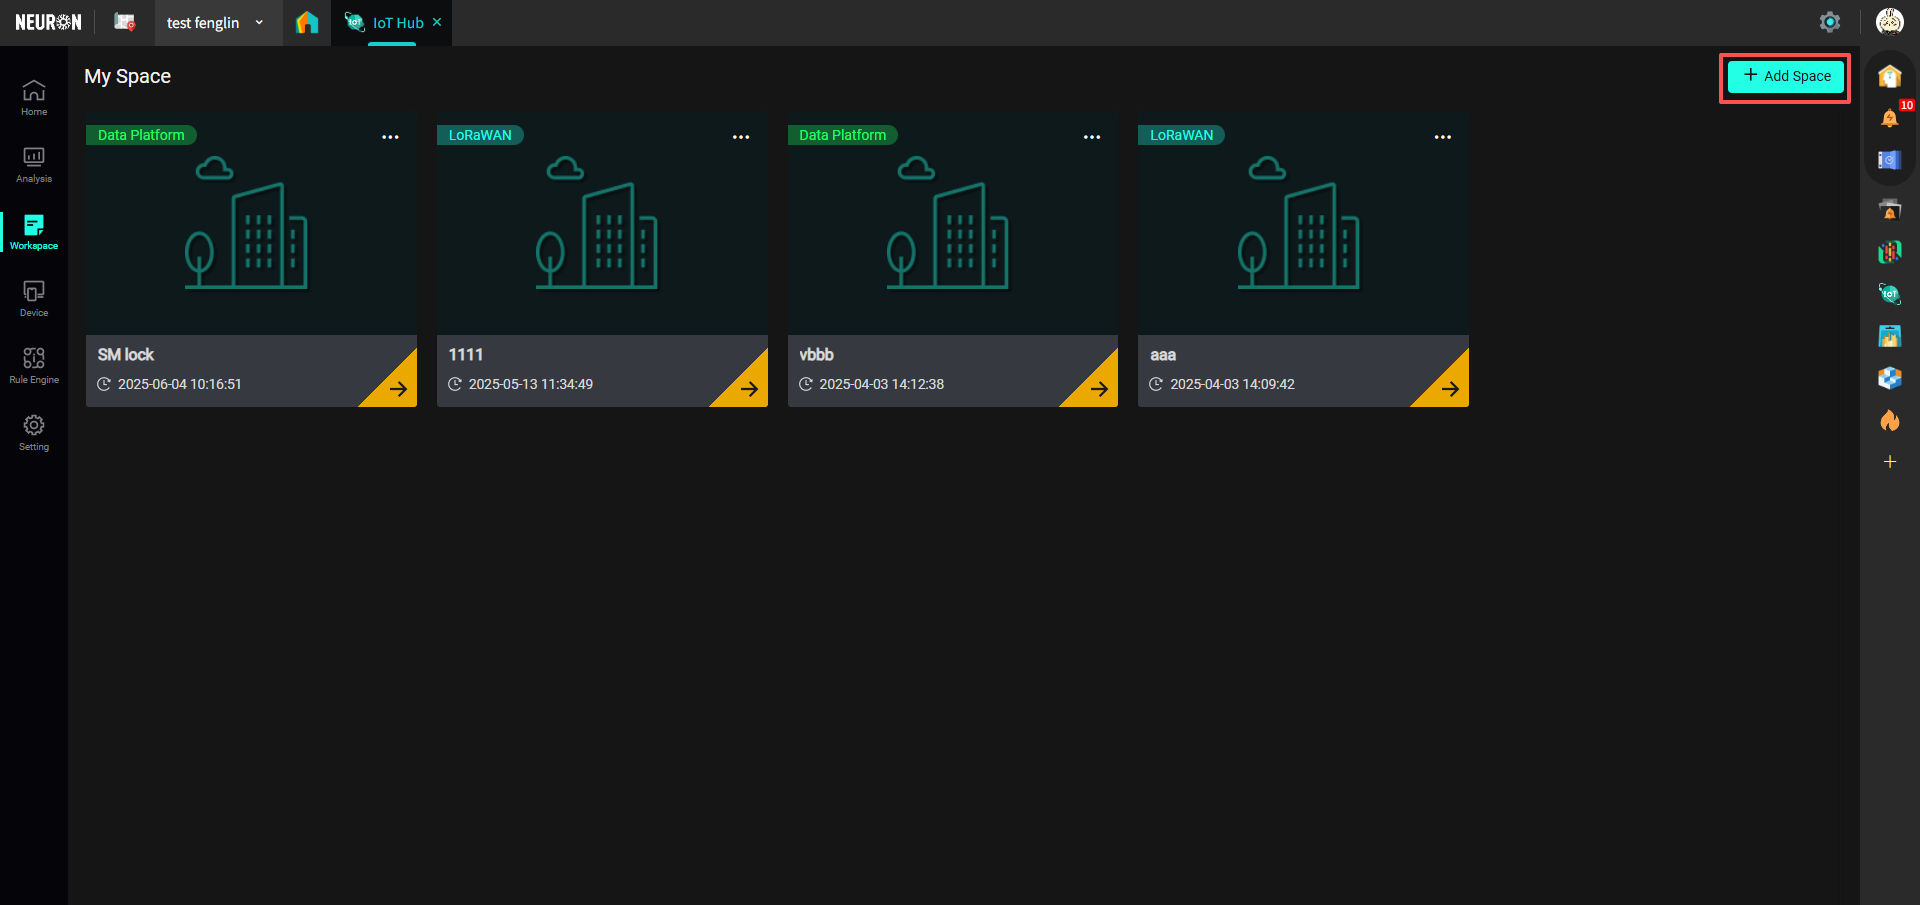Enter the vbbb space via arrow
This screenshot has height=905, width=1920.
point(1098,388)
